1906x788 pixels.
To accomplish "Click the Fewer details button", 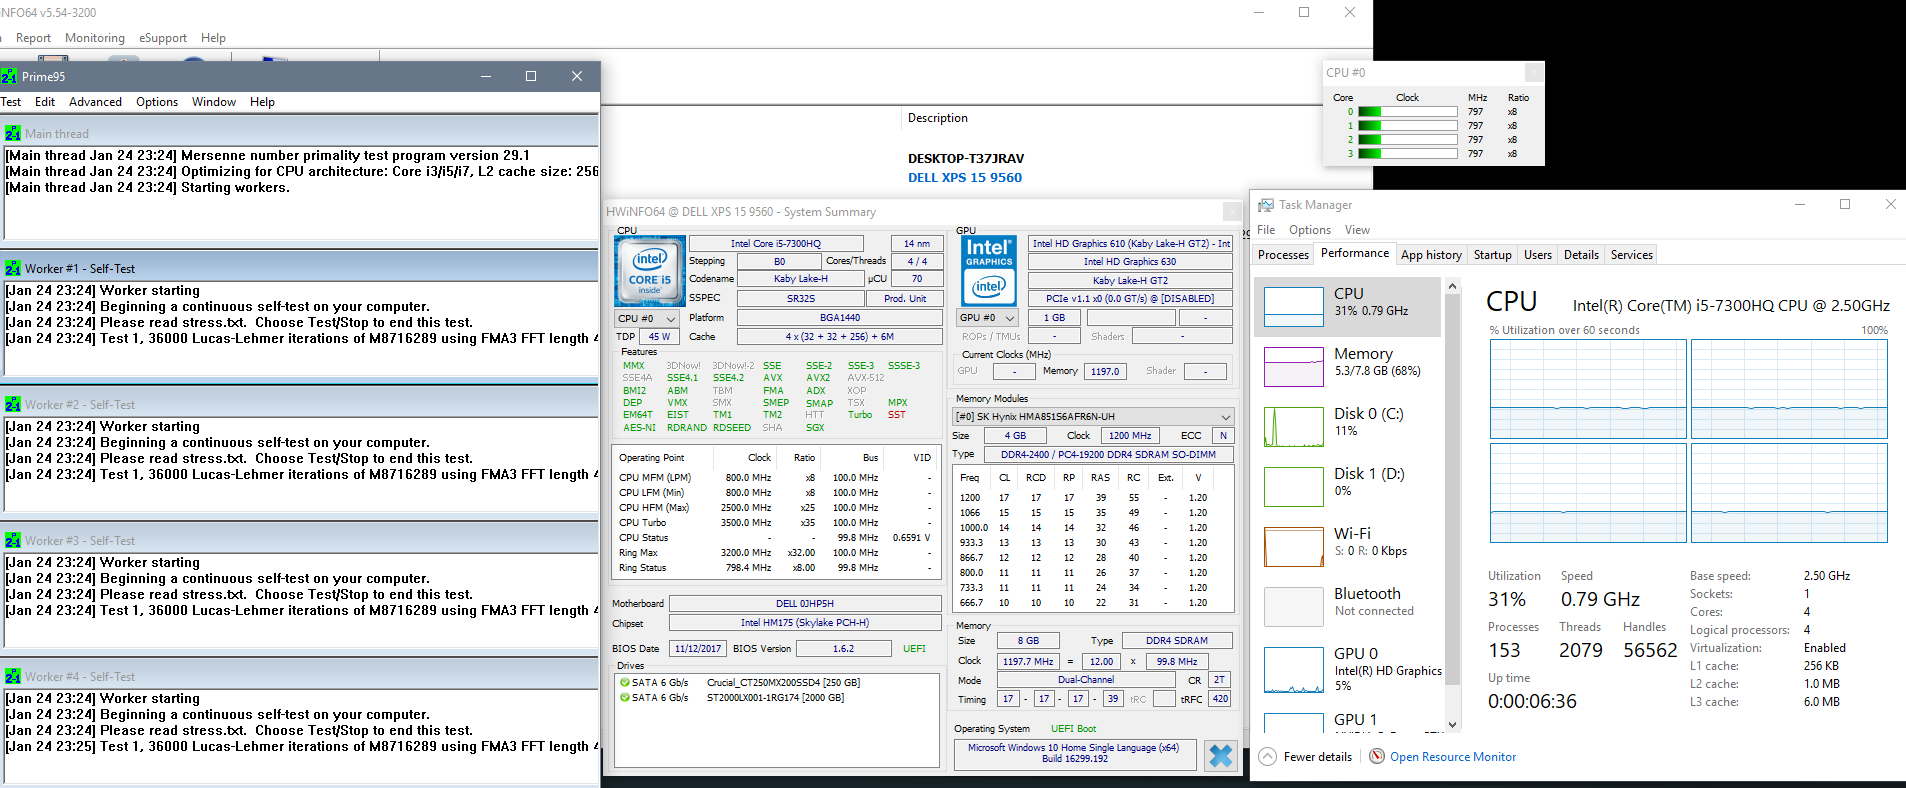I will tap(1305, 757).
